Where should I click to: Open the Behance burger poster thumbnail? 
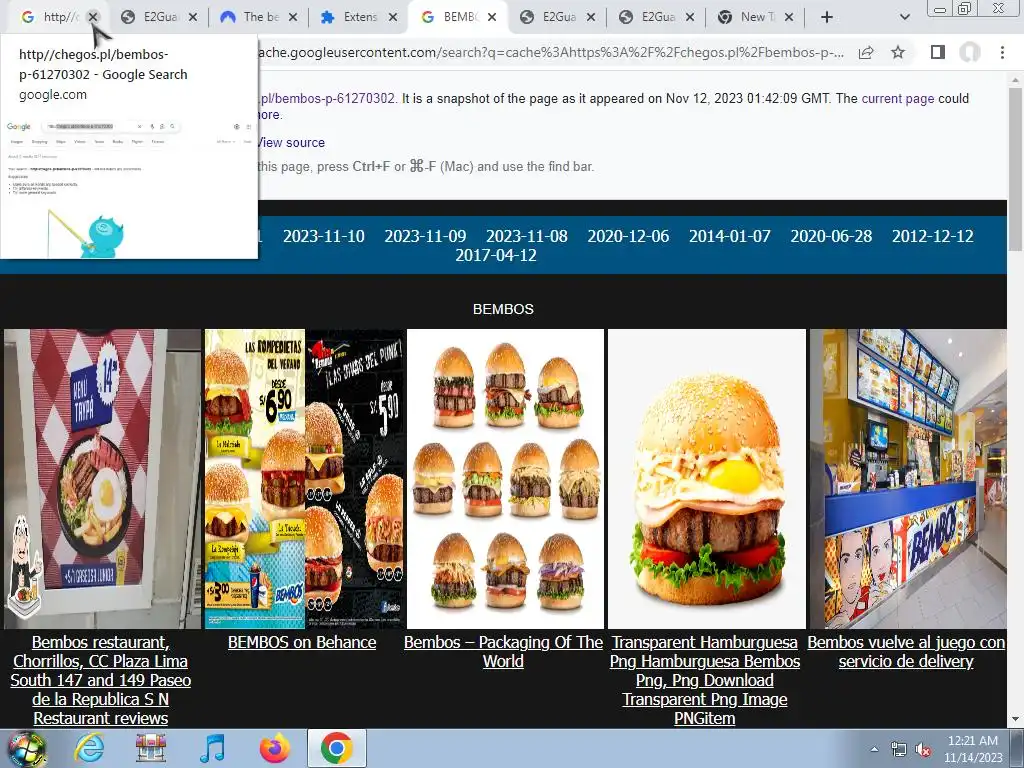point(305,479)
